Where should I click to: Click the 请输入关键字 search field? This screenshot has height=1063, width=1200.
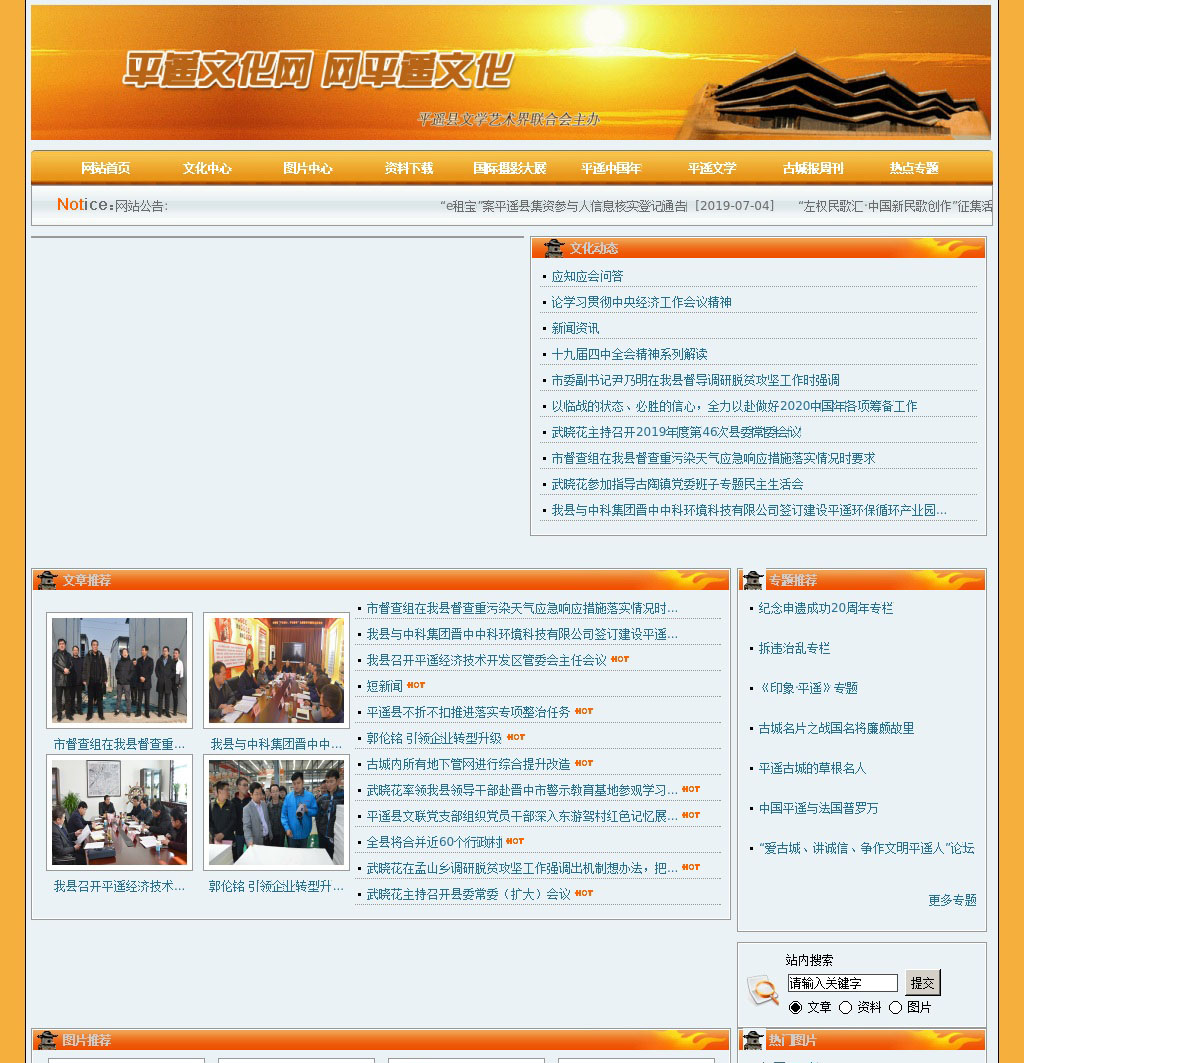[842, 983]
